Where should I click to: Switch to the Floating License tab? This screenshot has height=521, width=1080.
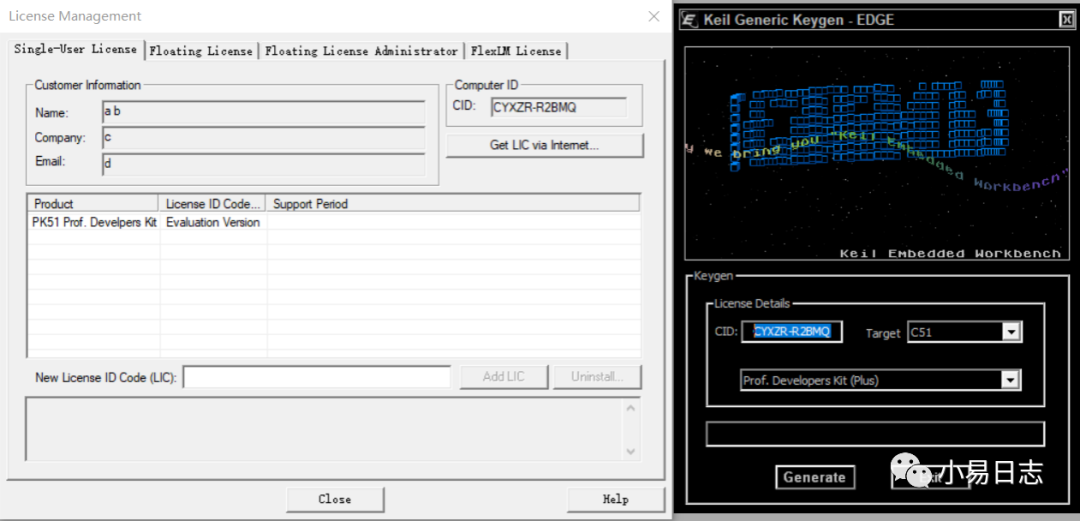click(201, 51)
